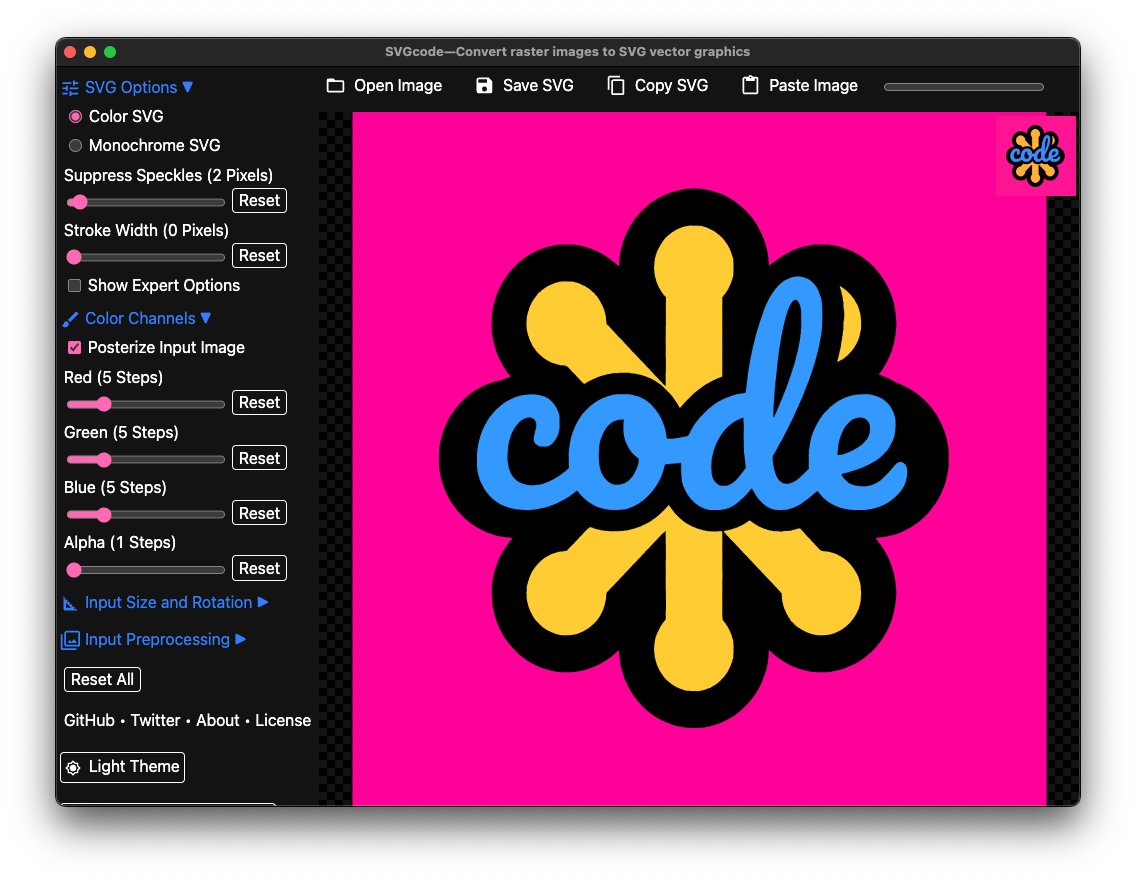This screenshot has width=1136, height=880.
Task: Click the Open Image folder icon
Action: pyautogui.click(x=335, y=85)
